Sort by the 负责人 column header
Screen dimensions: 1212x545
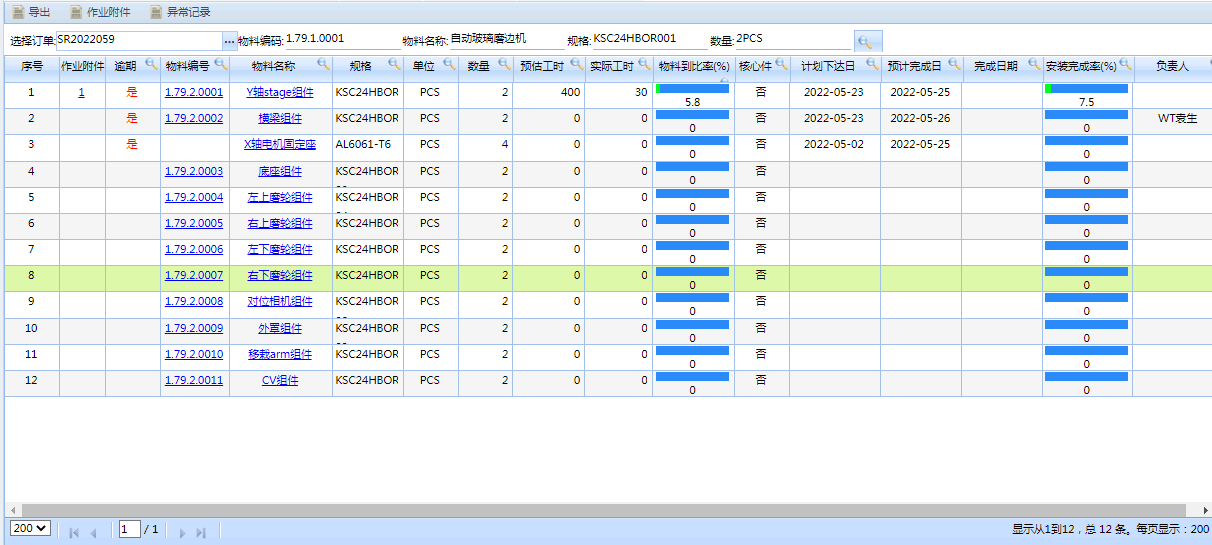coord(1172,66)
